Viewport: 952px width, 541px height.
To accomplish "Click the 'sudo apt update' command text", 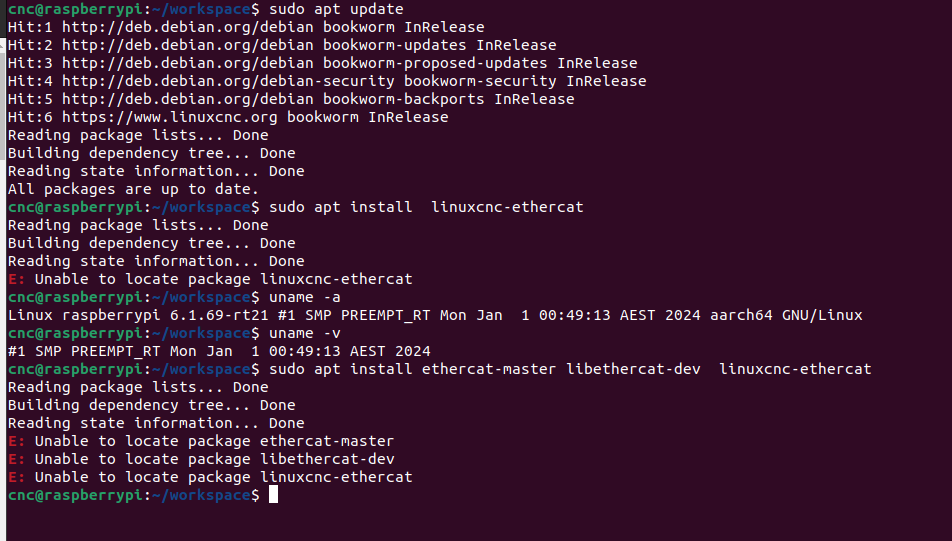I will tap(336, 9).
